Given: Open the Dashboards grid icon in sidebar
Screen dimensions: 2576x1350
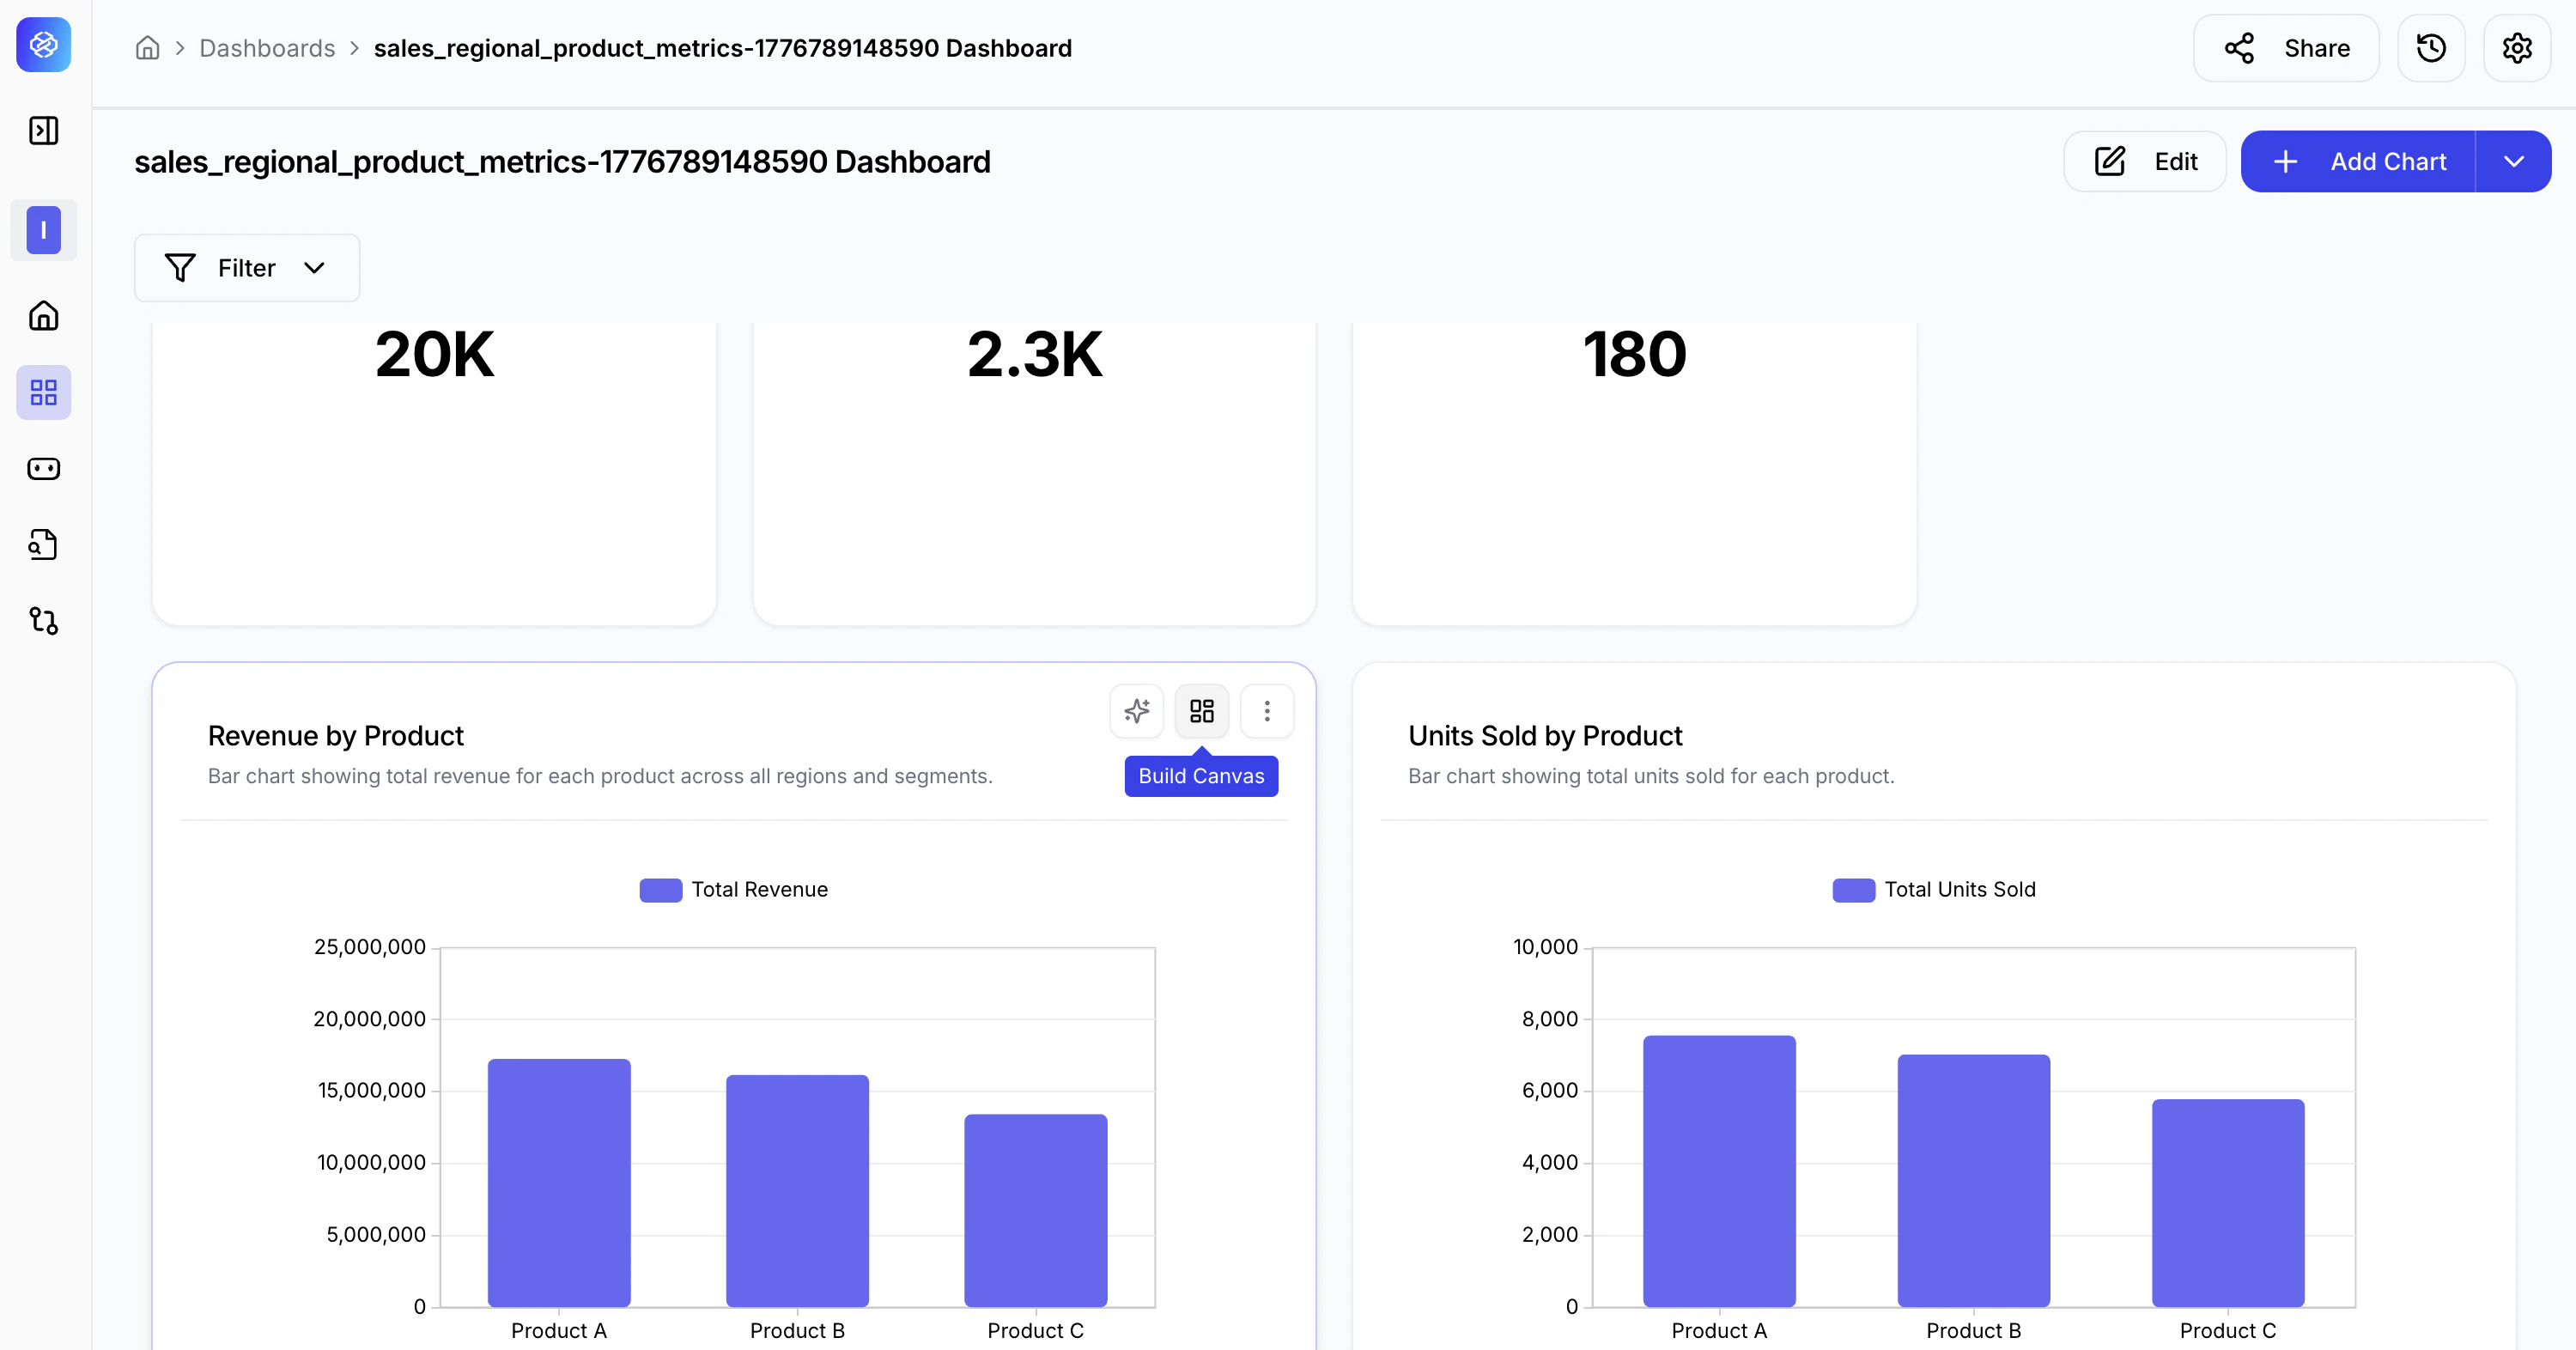Looking at the screenshot, I should click(x=44, y=392).
